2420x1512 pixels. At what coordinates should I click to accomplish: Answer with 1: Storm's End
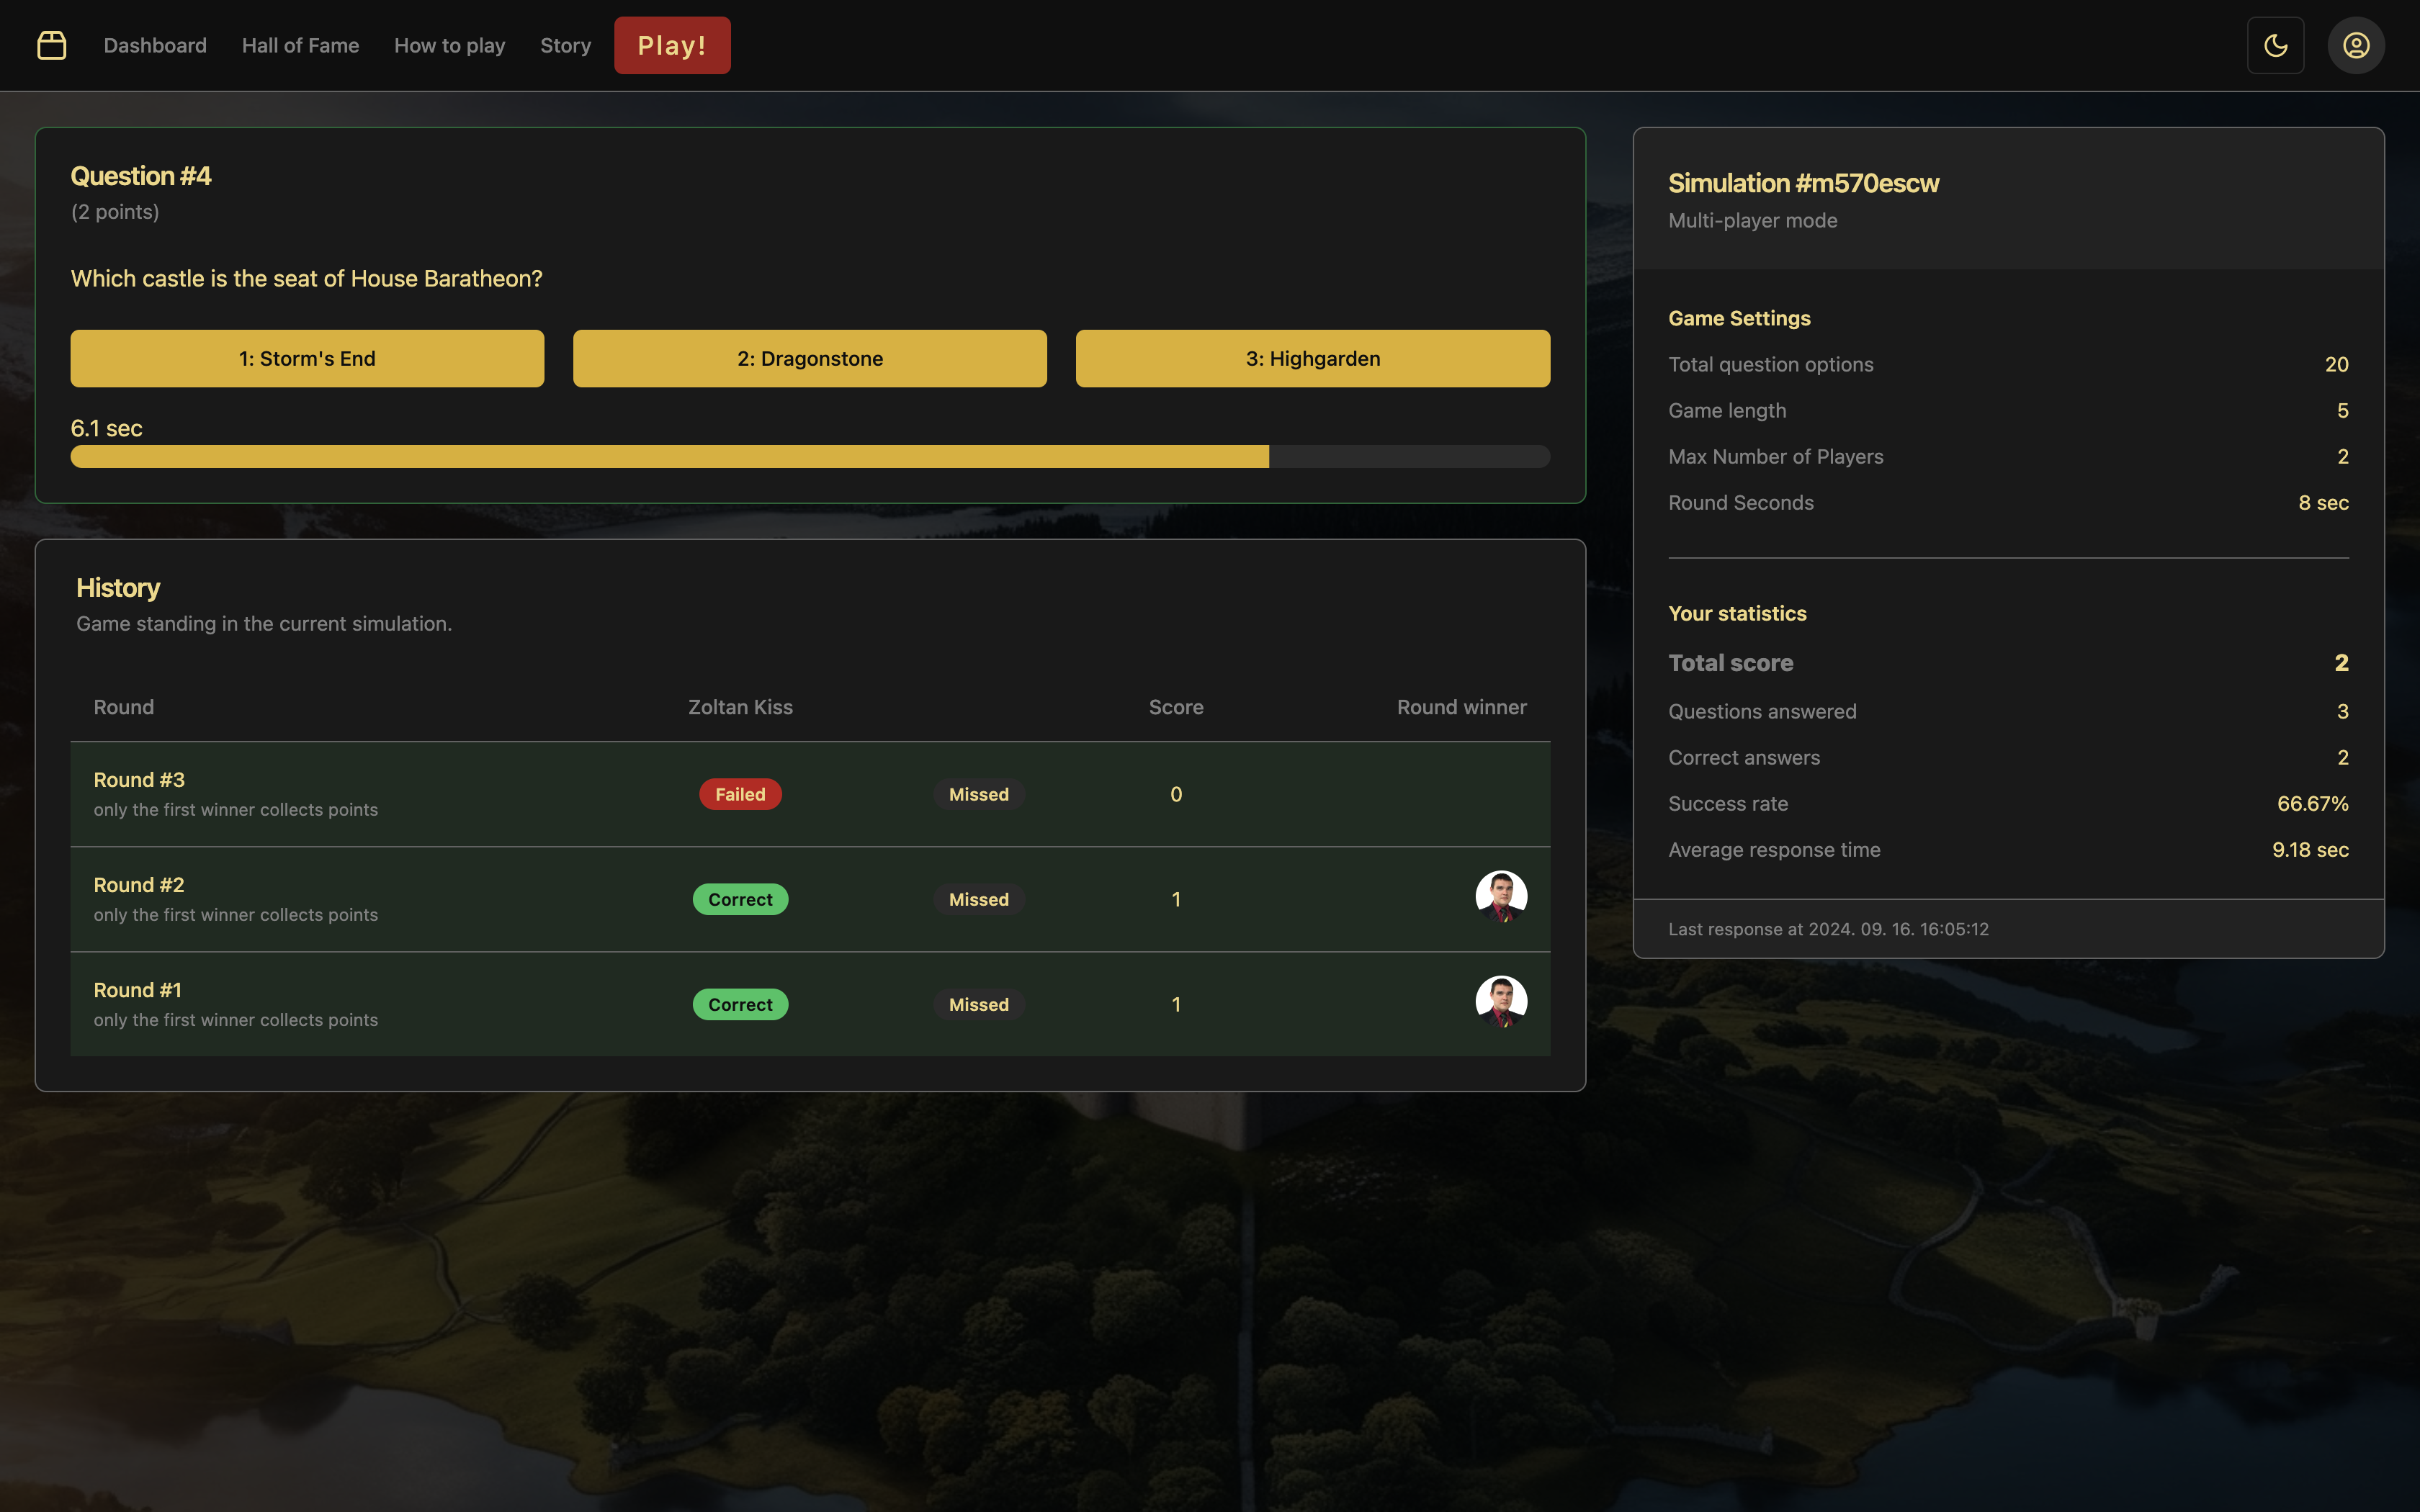(307, 358)
